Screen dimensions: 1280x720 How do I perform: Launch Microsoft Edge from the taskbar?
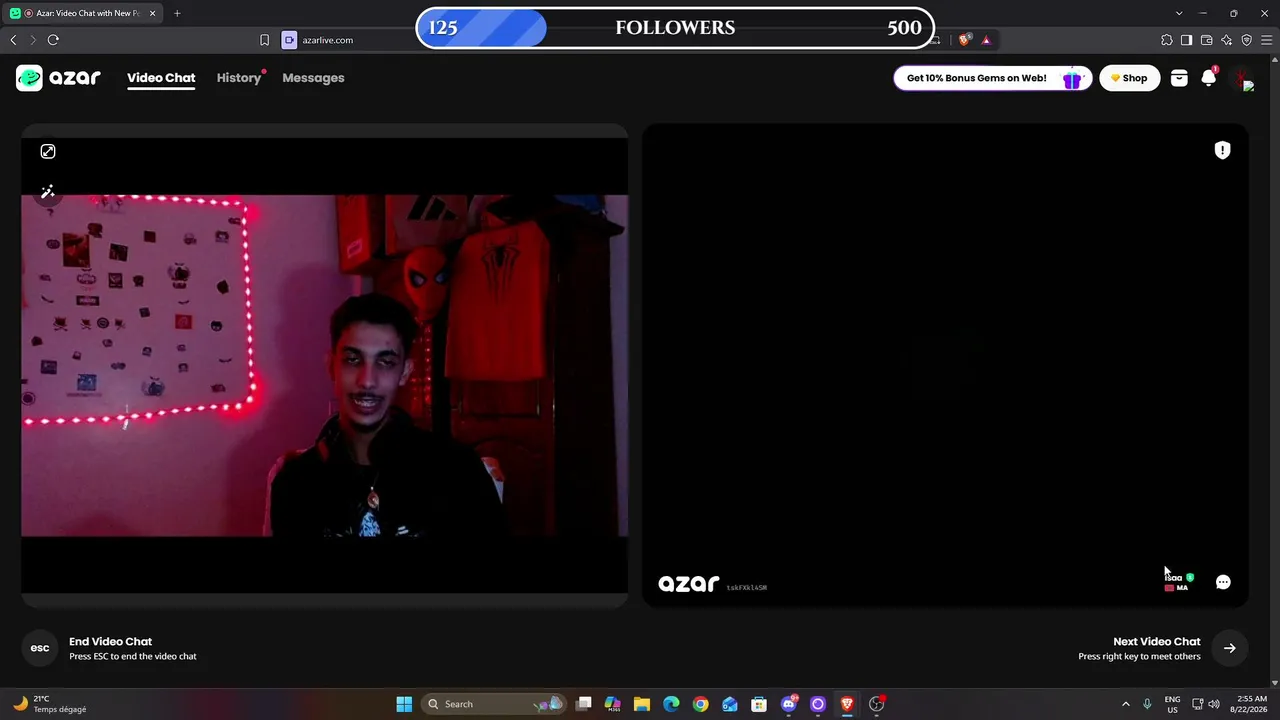[x=671, y=704]
